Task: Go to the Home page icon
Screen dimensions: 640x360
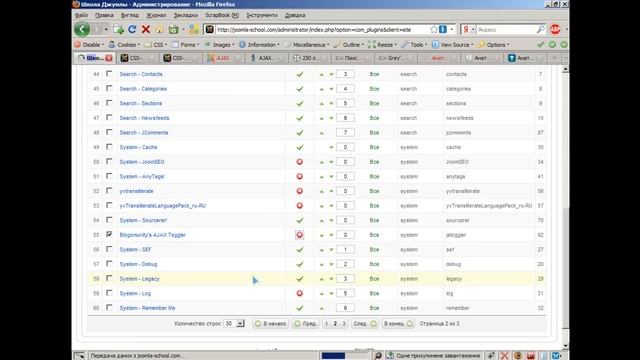Action: [160, 29]
